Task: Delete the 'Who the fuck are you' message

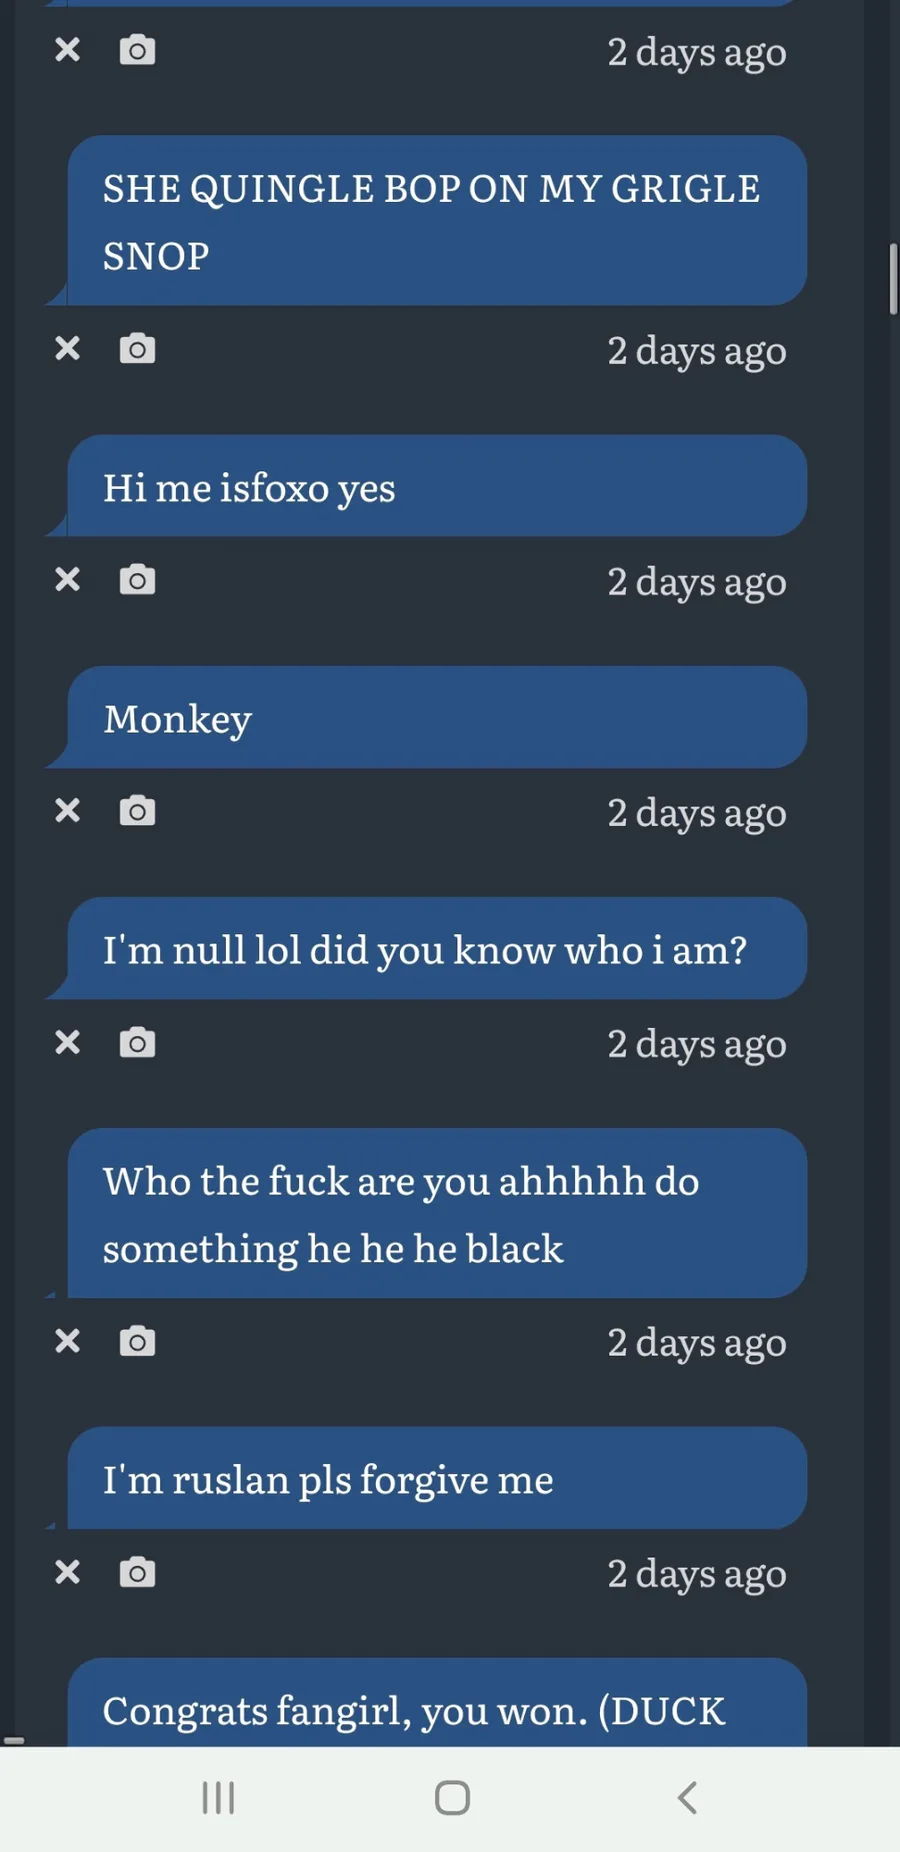Action: (x=67, y=1340)
